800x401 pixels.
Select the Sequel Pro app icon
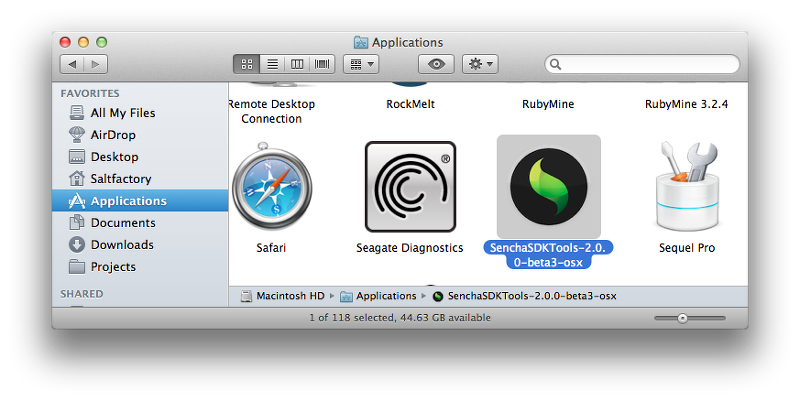point(687,187)
